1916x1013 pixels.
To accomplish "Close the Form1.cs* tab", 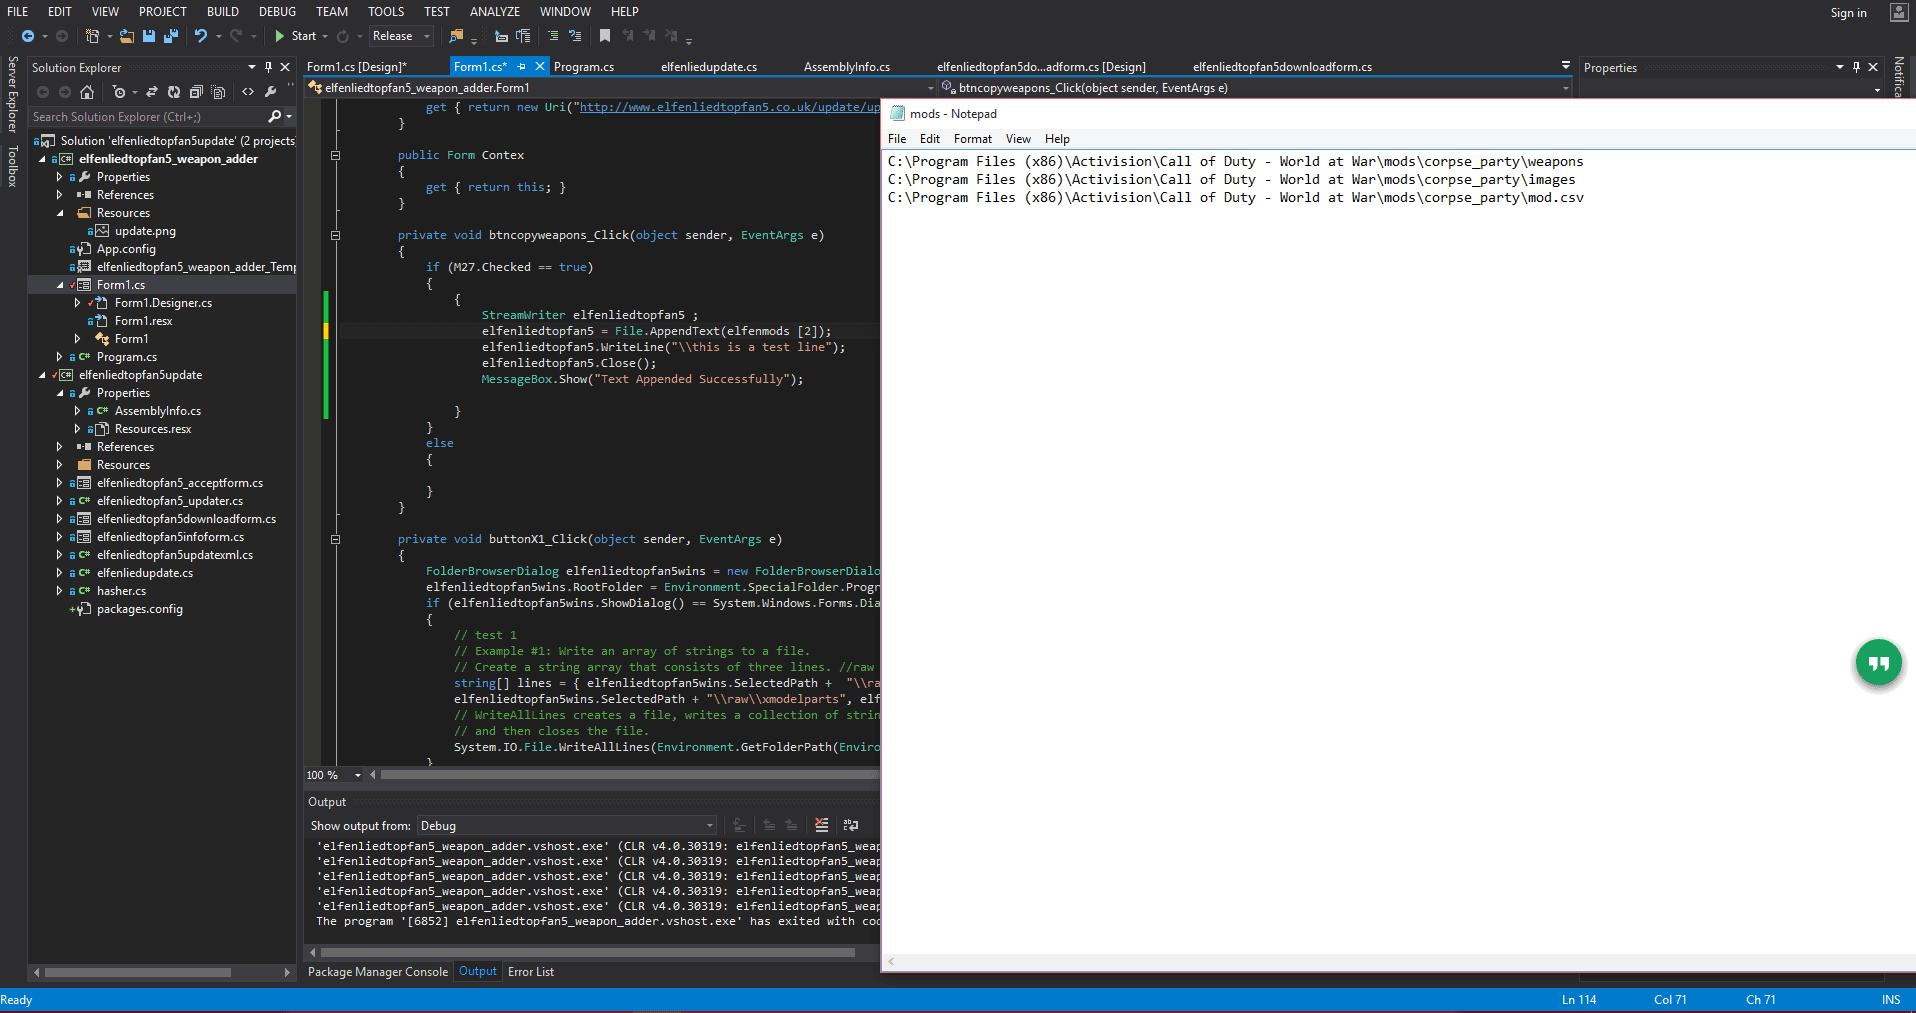I will click(540, 66).
